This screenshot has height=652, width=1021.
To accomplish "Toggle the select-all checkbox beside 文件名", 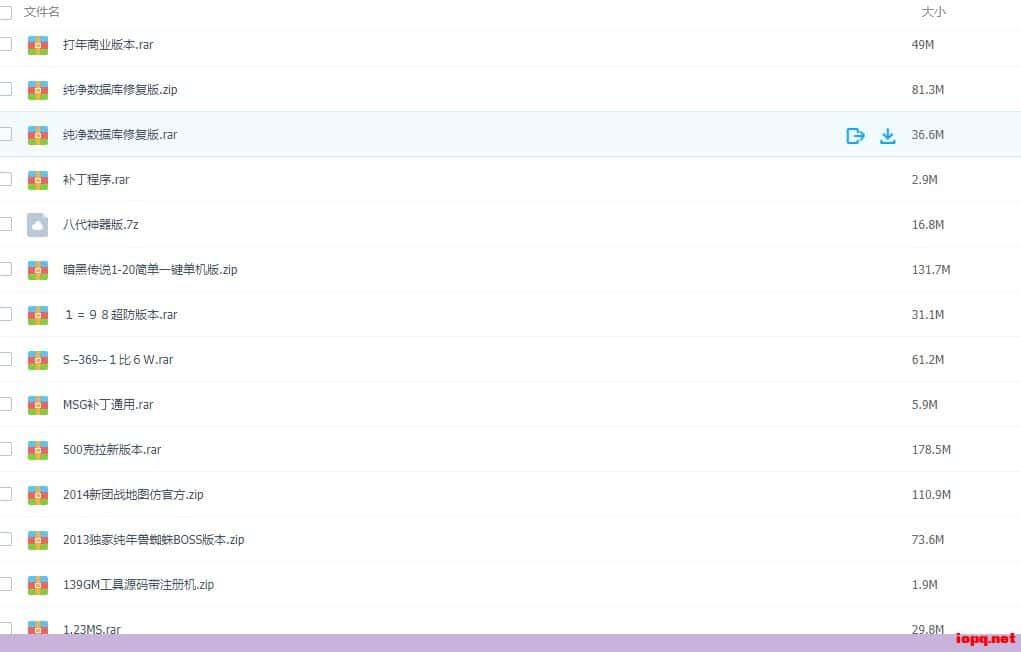I will tap(5, 13).
